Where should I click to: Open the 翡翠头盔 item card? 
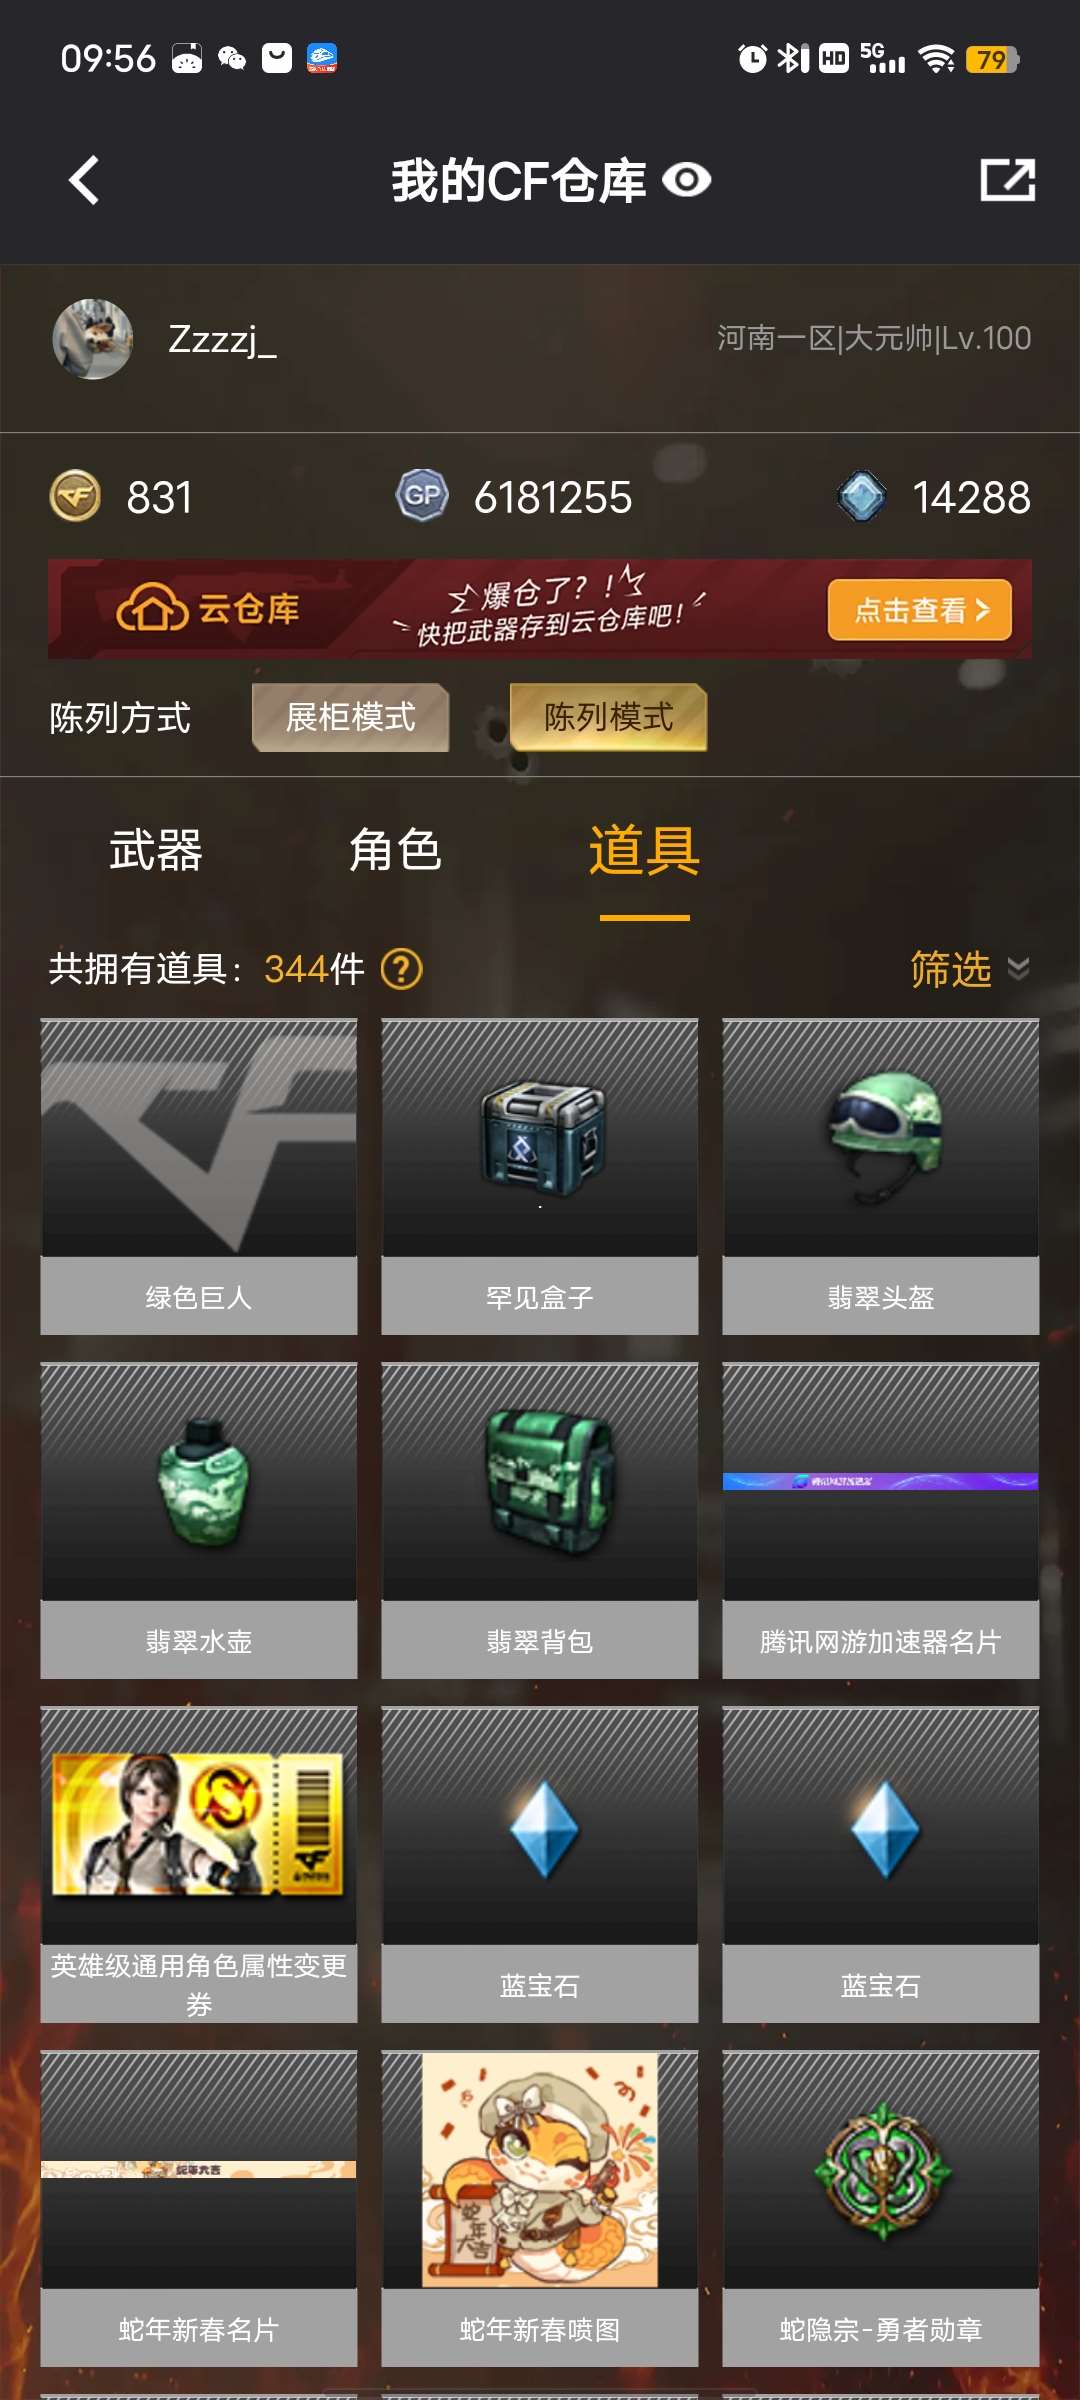pos(881,1177)
